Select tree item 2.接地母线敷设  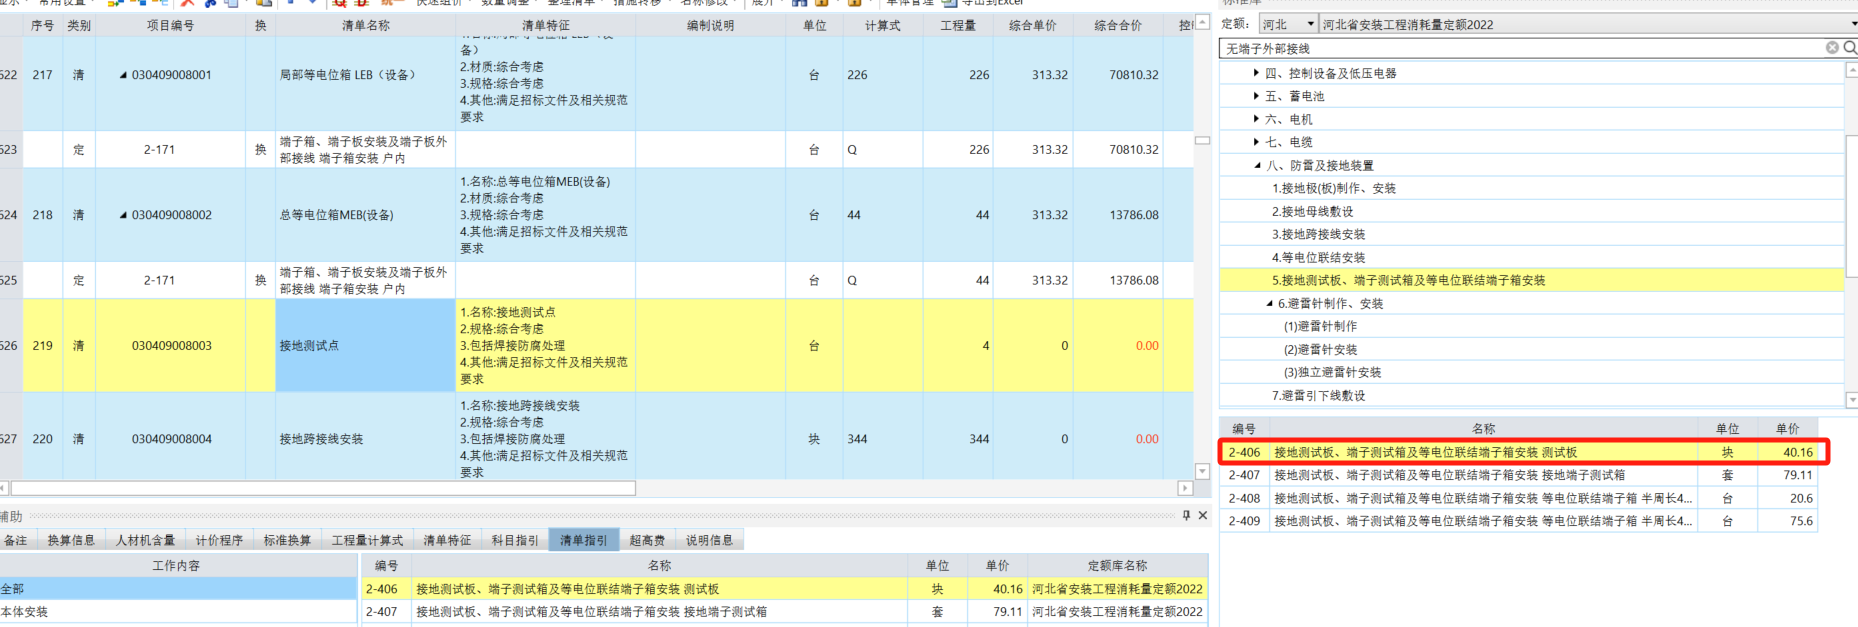click(x=1313, y=211)
